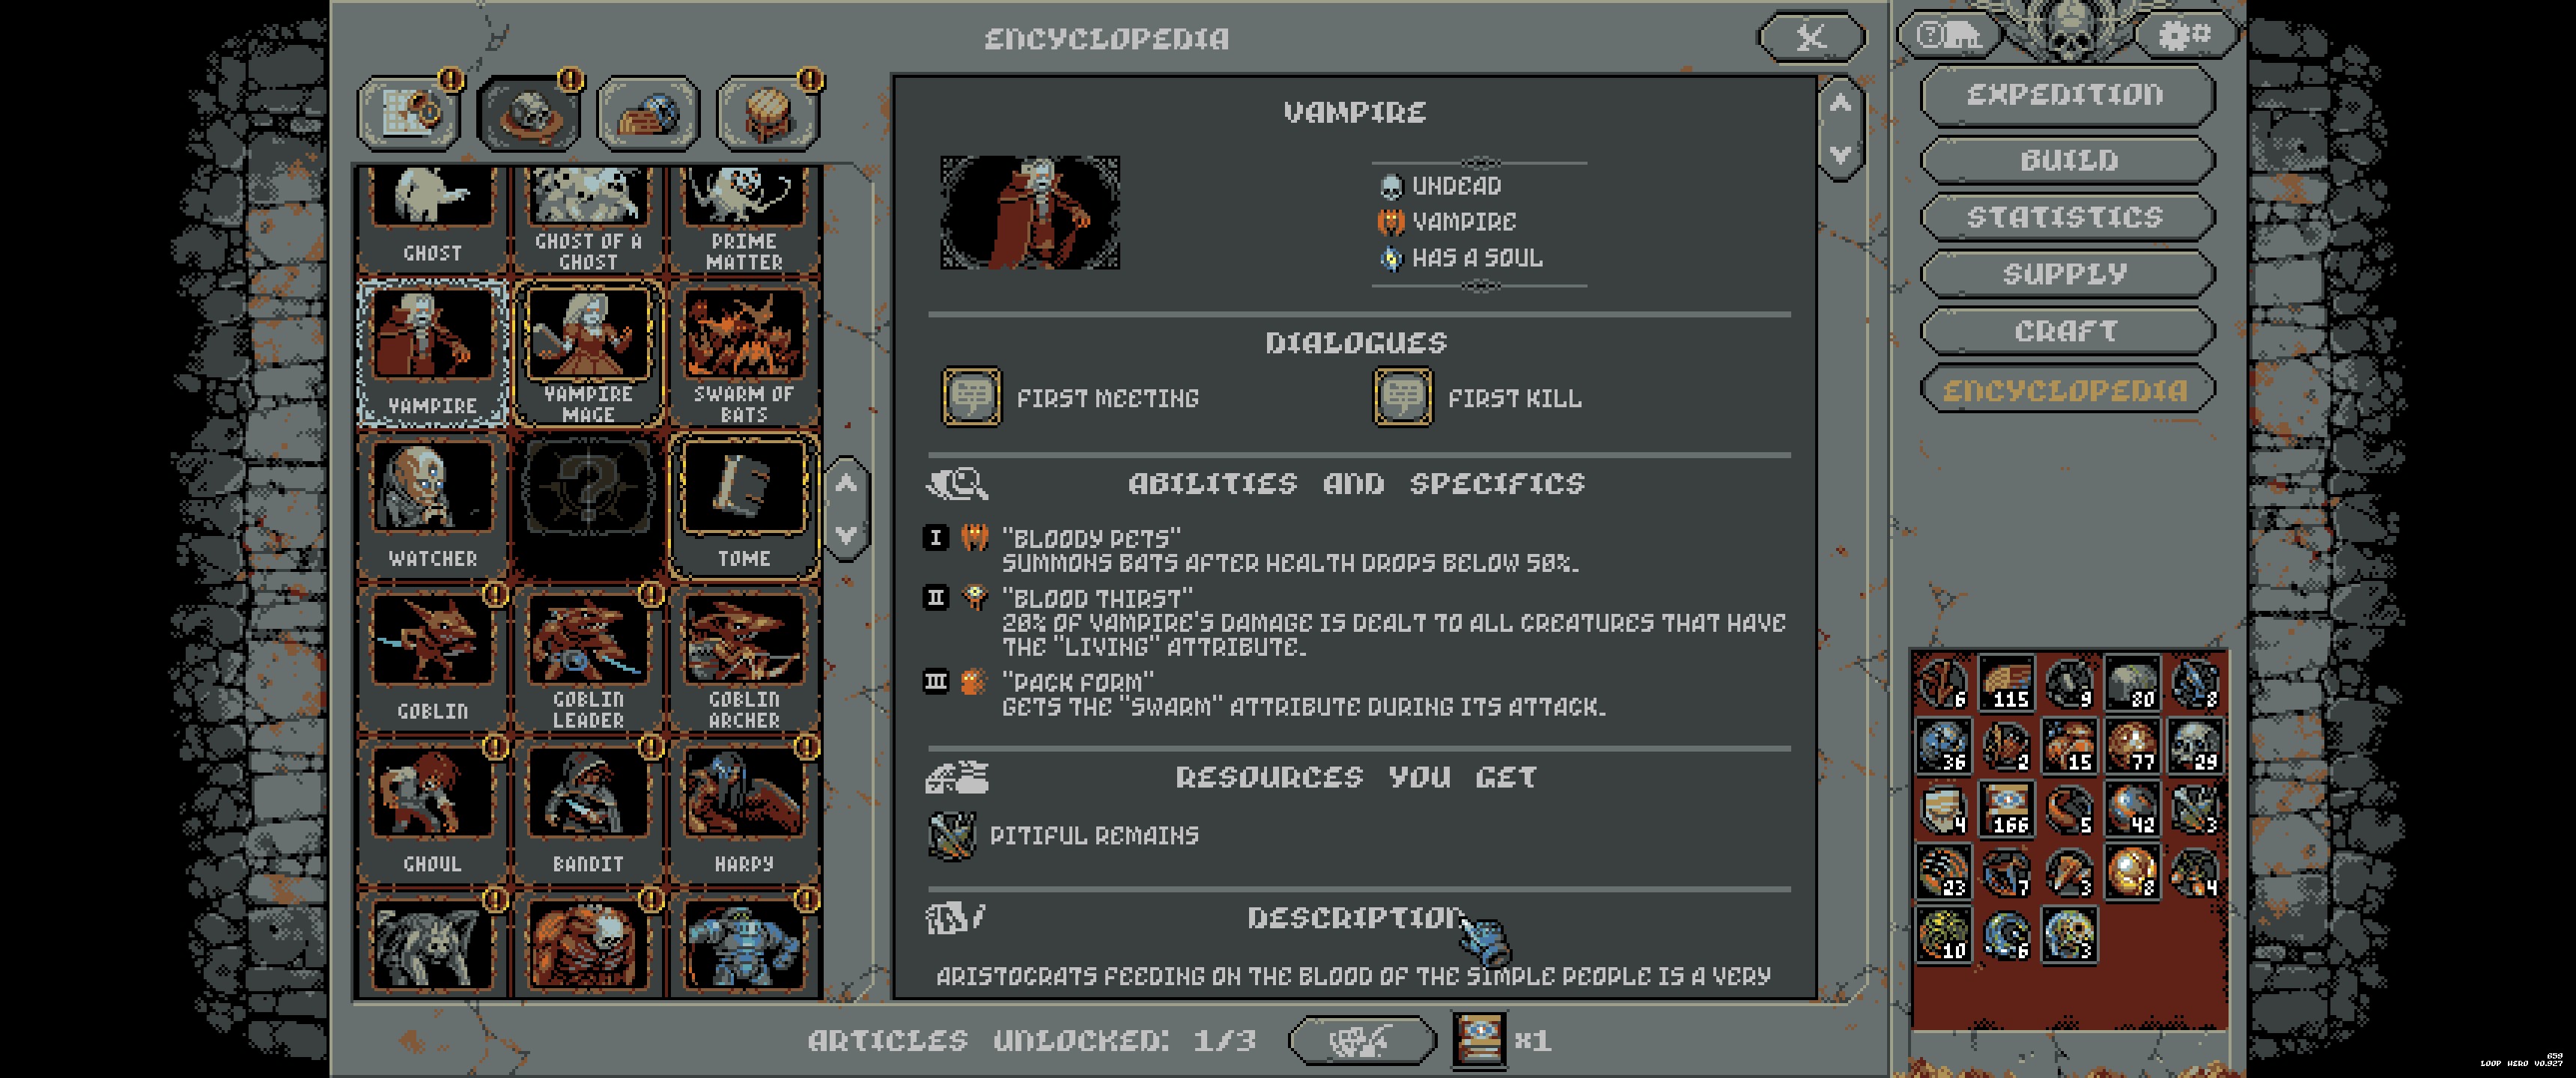2576x1078 pixels.
Task: Click the settings gears icon
Action: click(x=2184, y=36)
